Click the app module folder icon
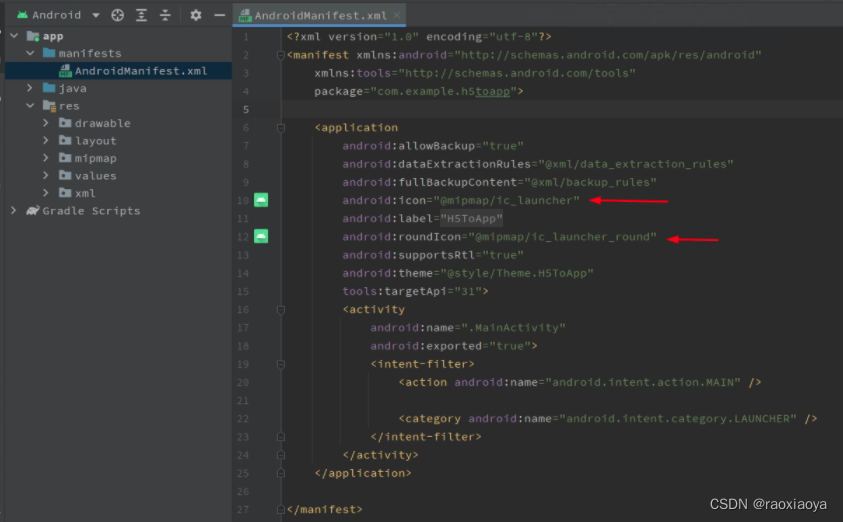 tap(33, 36)
